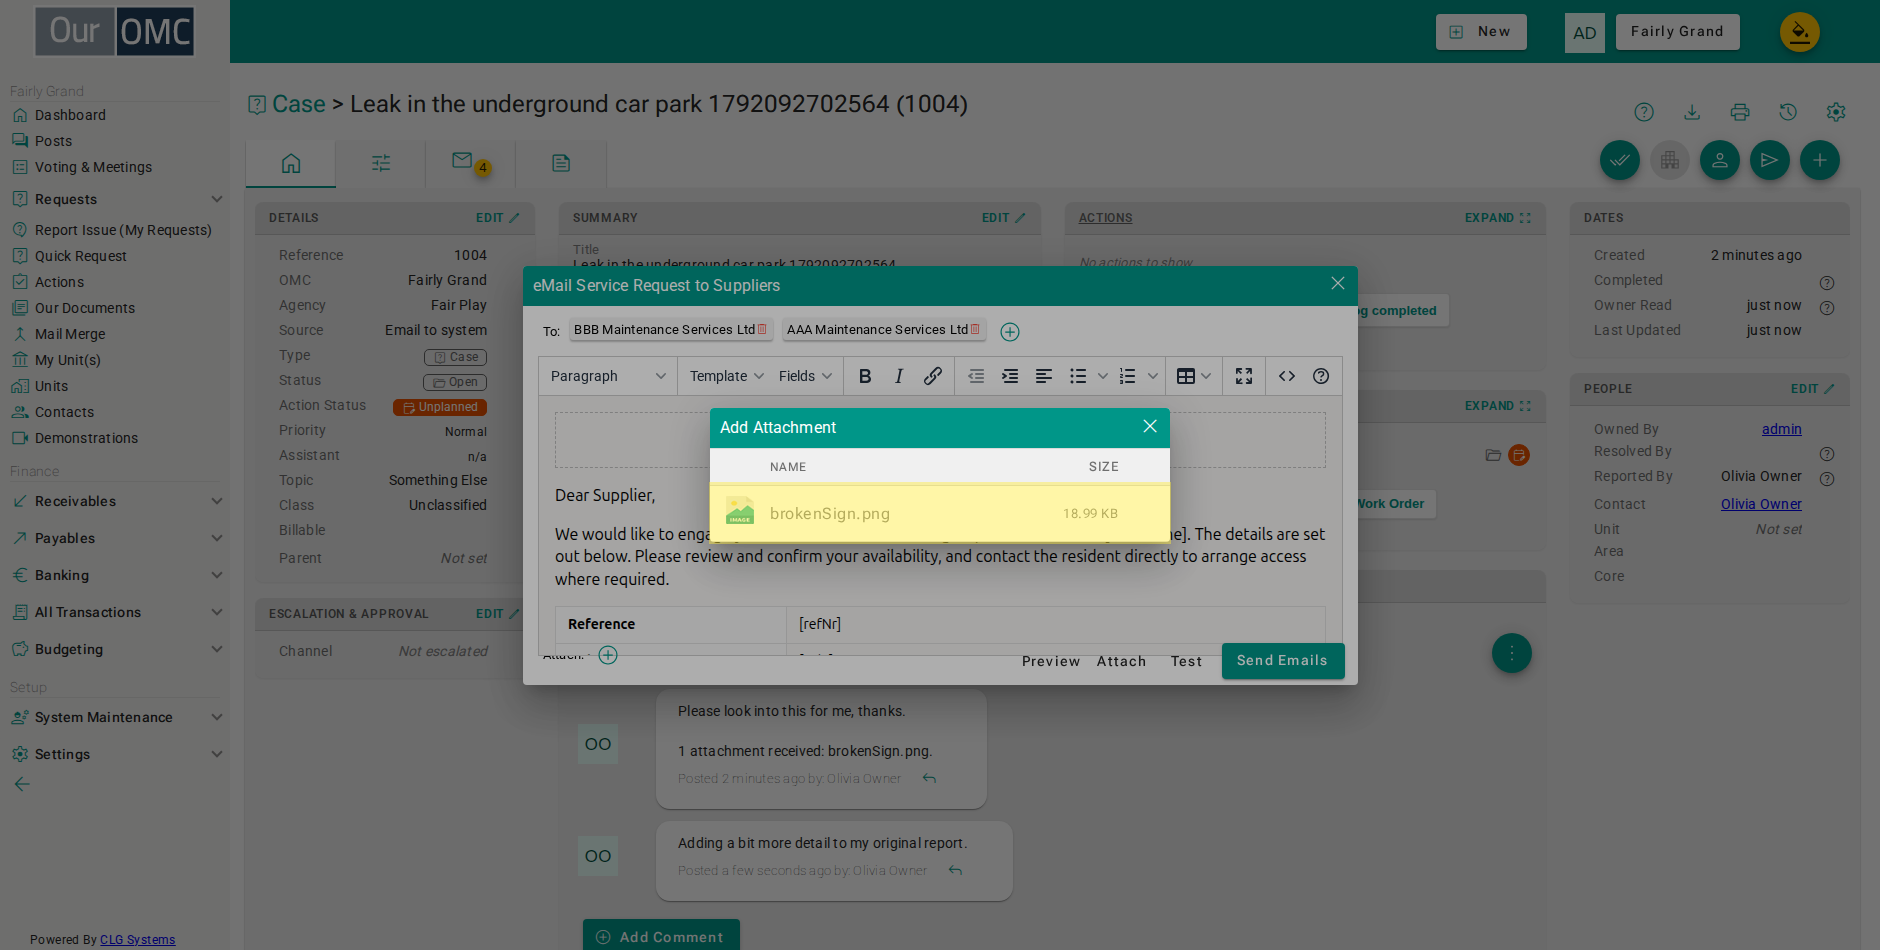Close the Add Attachment dialog

[x=1150, y=426]
